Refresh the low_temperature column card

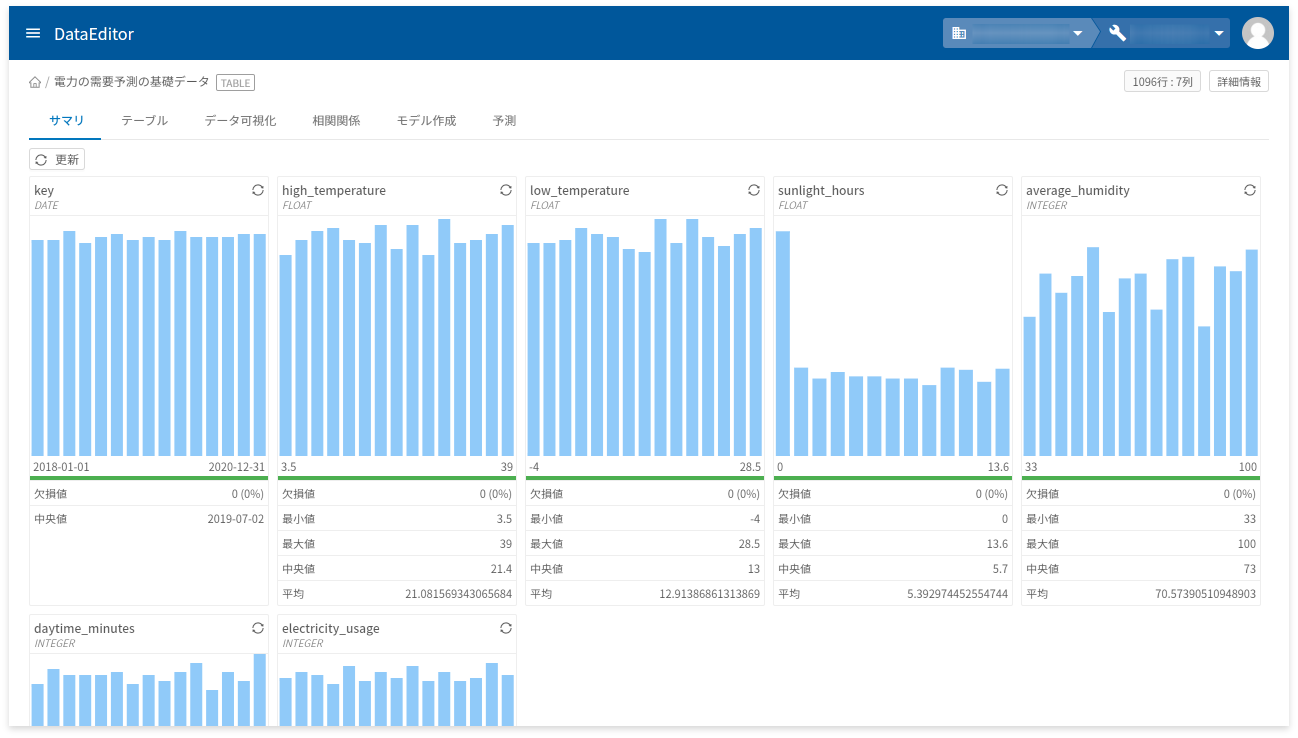click(754, 190)
